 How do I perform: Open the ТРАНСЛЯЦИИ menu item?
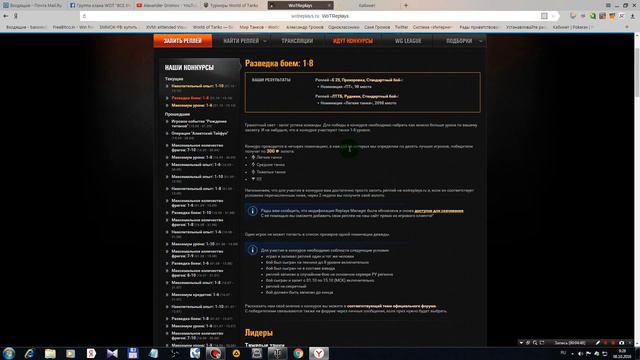(297, 41)
